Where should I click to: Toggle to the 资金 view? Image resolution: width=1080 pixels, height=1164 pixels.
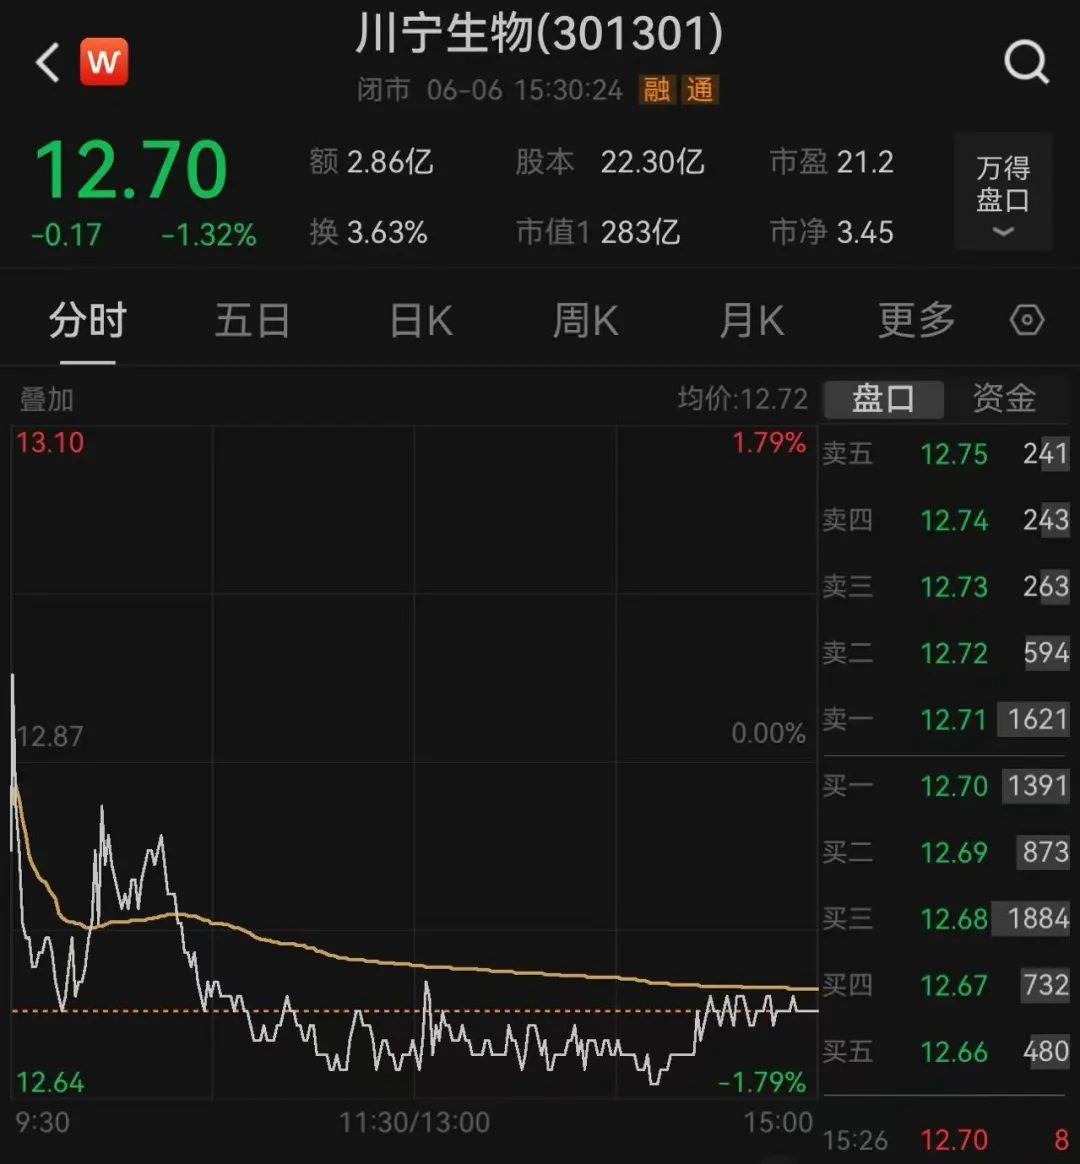(x=1004, y=399)
